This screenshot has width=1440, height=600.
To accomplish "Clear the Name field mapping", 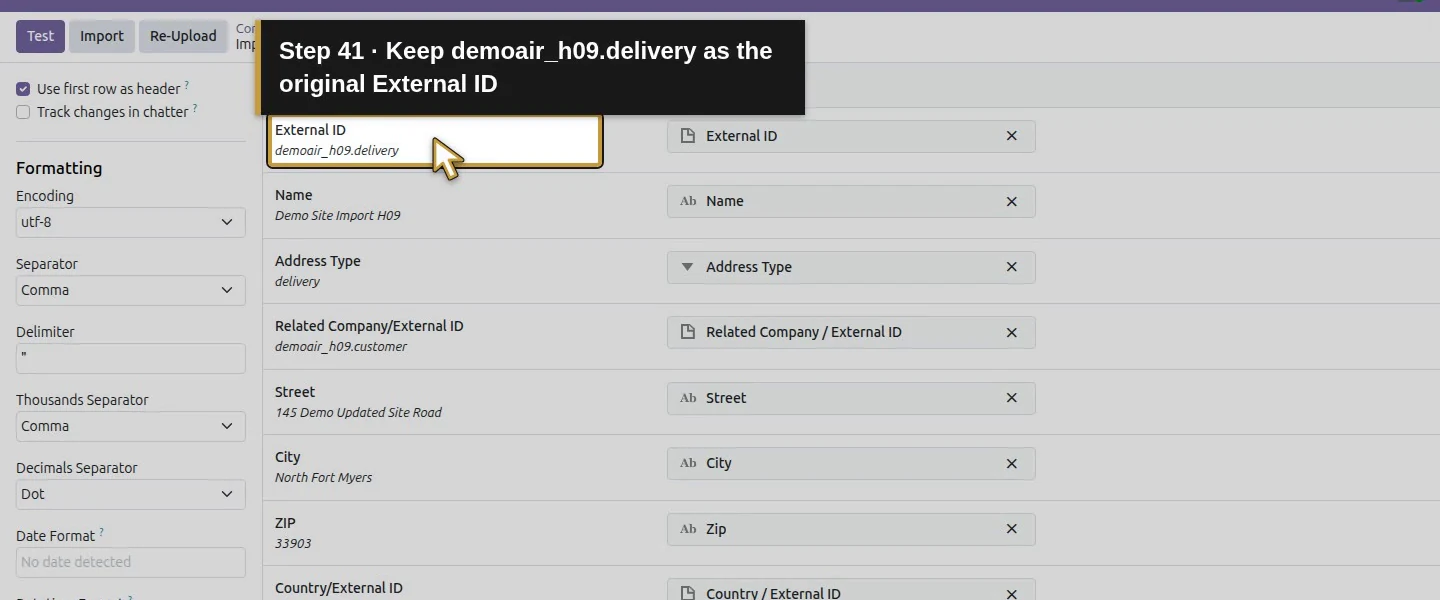I will [x=1011, y=202].
